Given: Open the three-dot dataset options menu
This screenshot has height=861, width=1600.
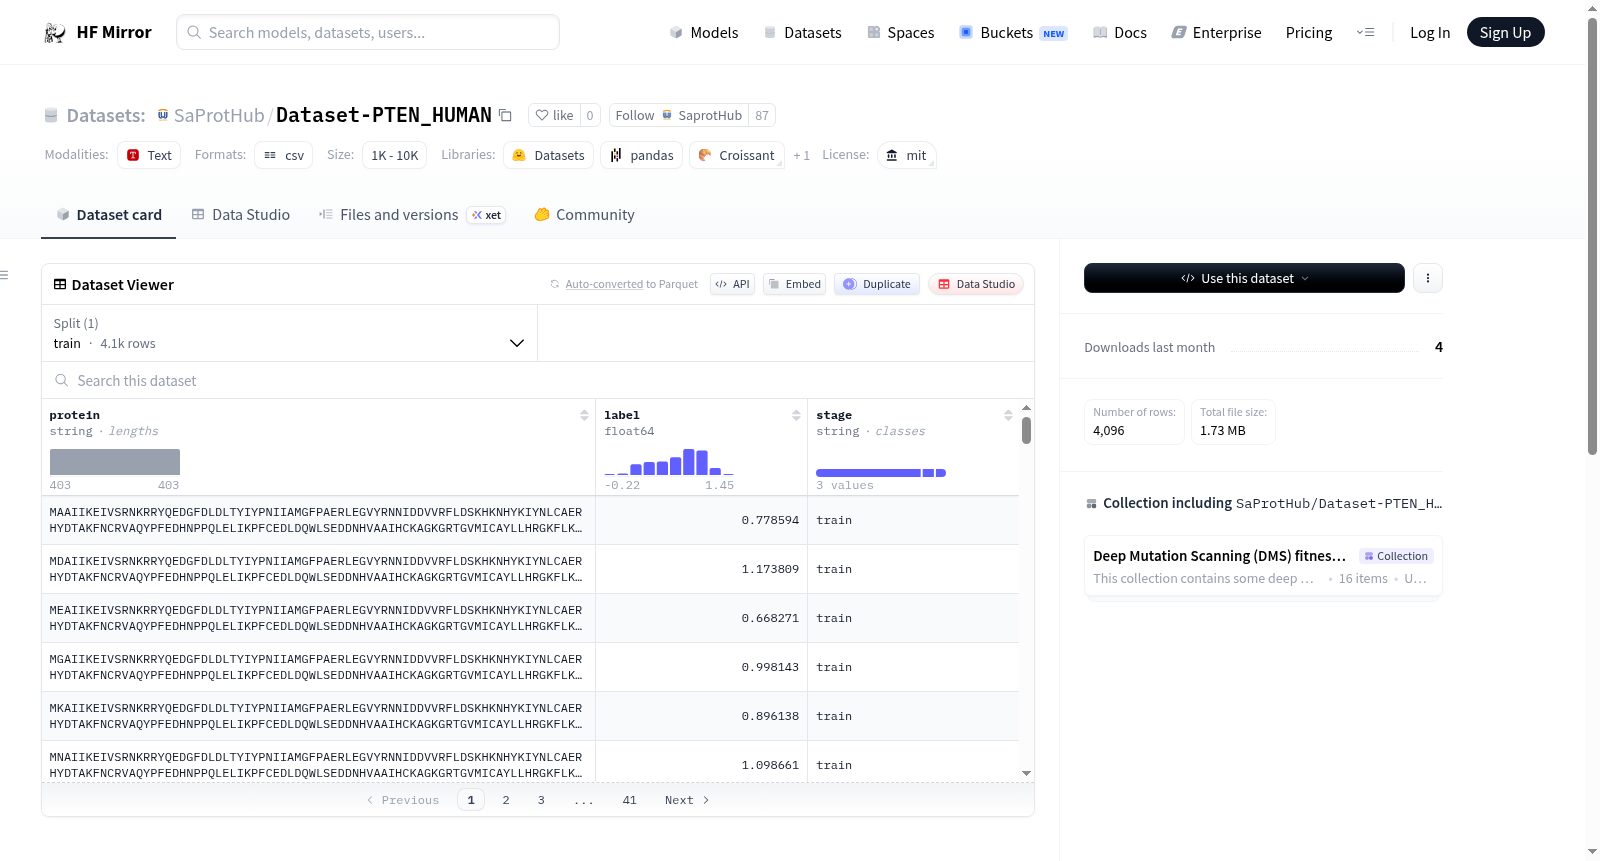Looking at the screenshot, I should [x=1428, y=278].
